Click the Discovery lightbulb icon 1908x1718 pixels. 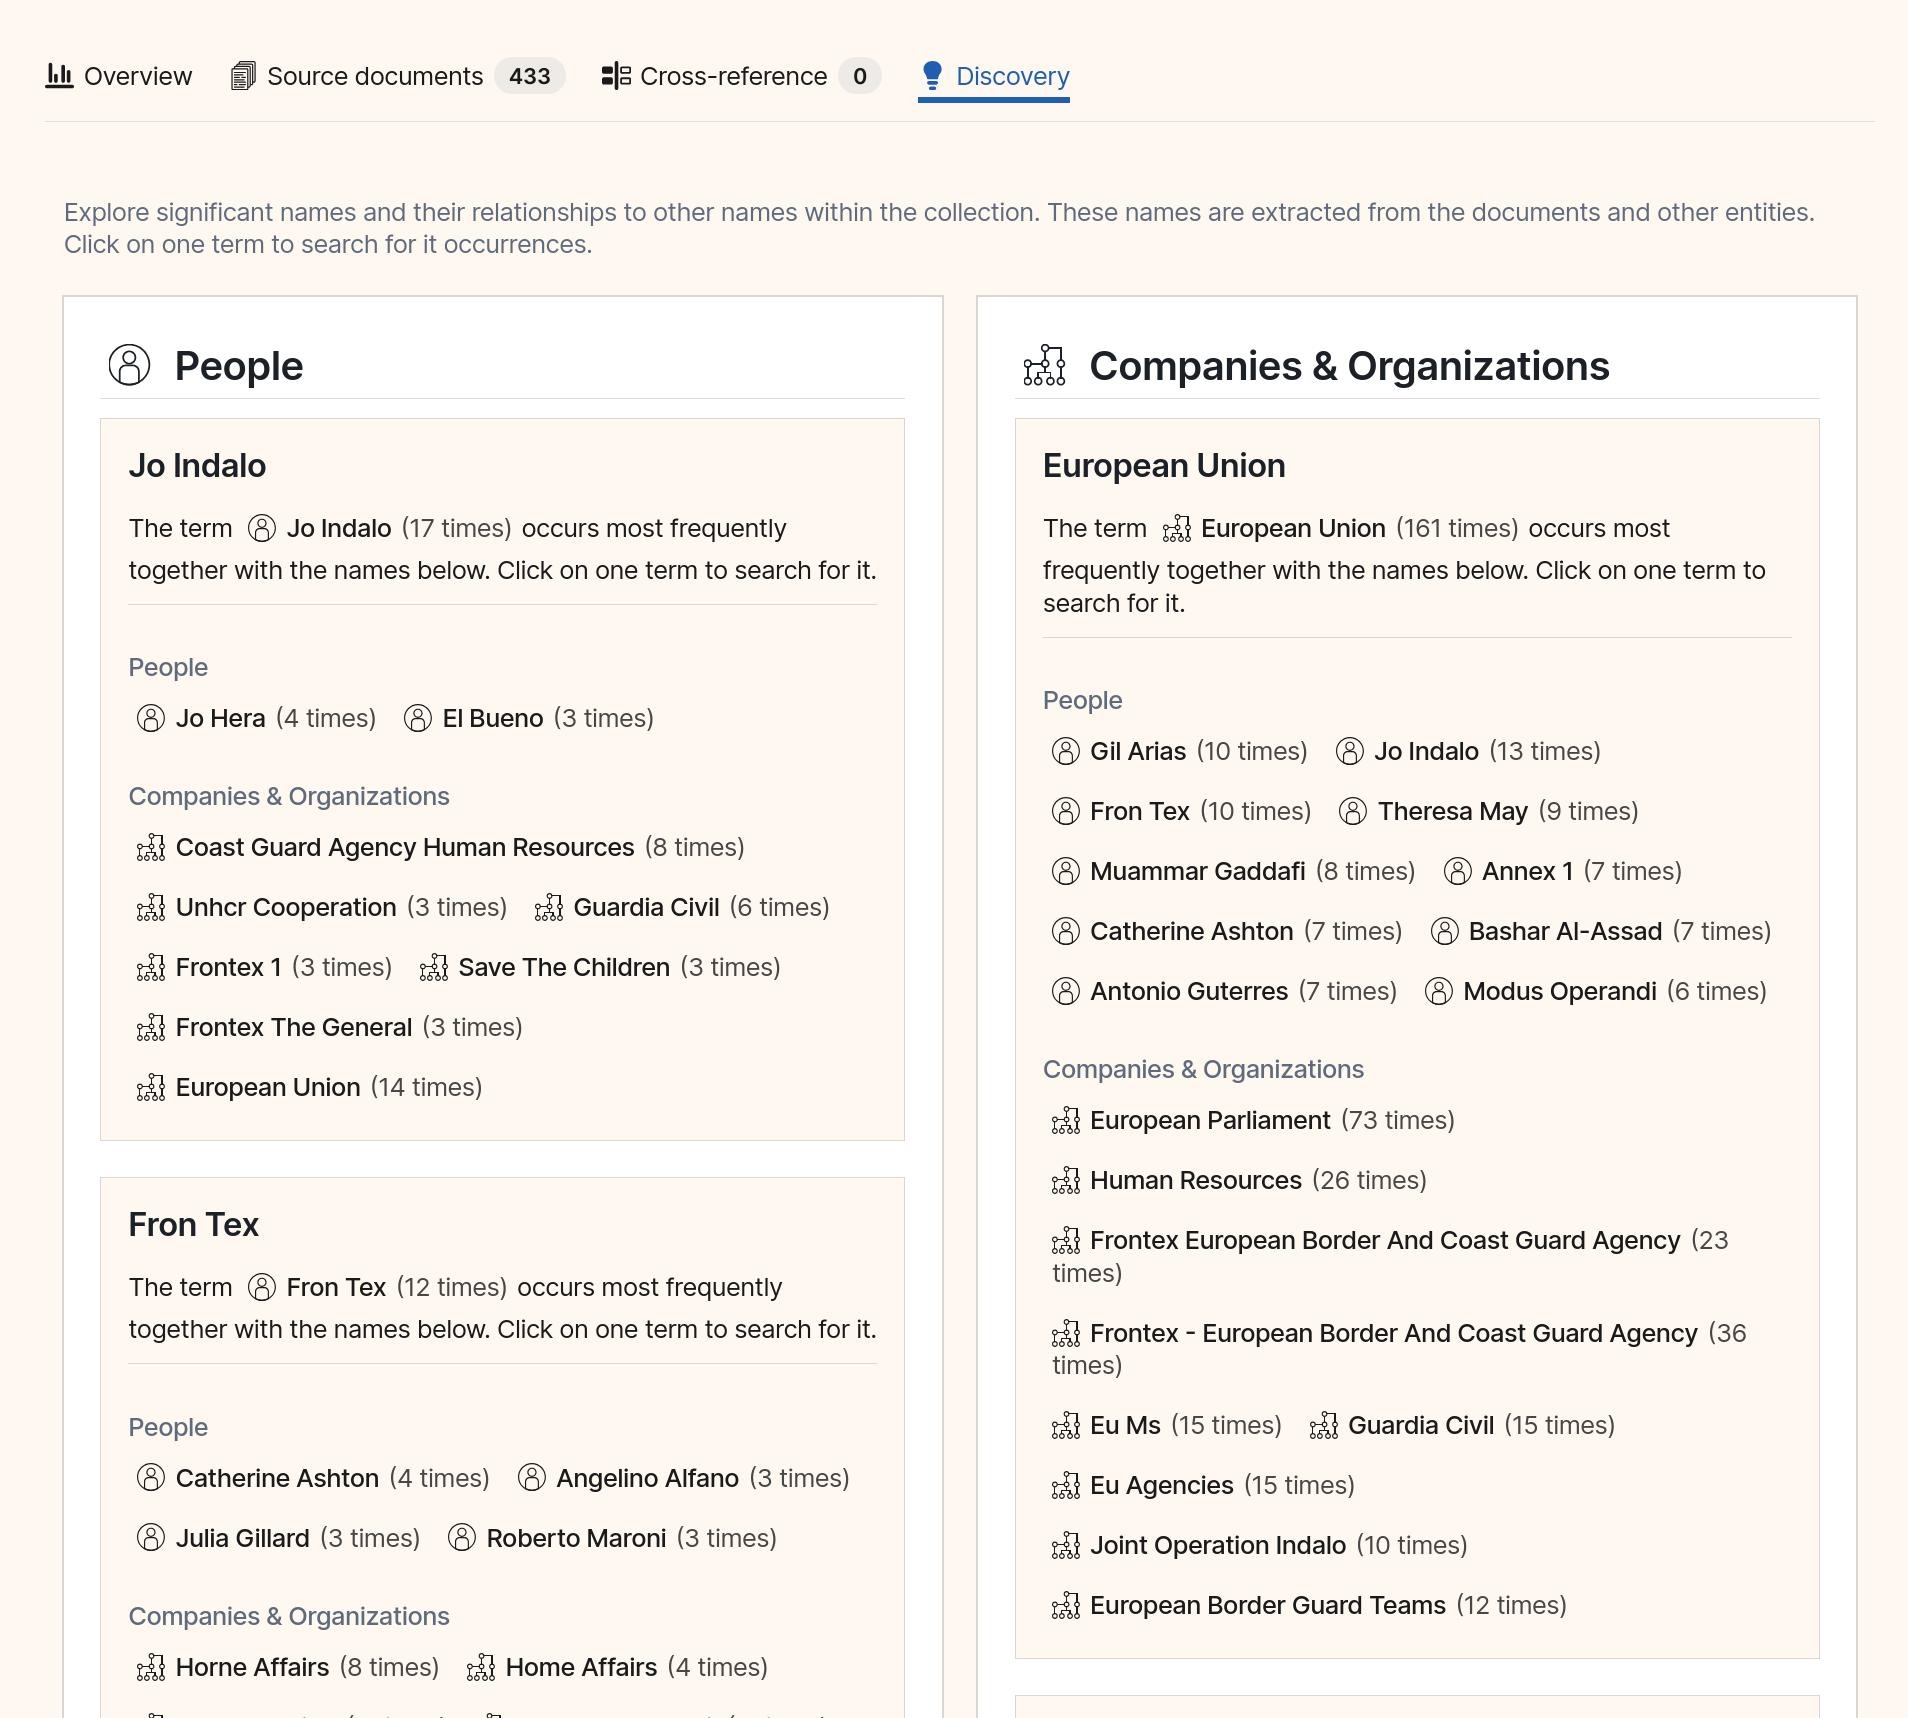pyautogui.click(x=932, y=76)
